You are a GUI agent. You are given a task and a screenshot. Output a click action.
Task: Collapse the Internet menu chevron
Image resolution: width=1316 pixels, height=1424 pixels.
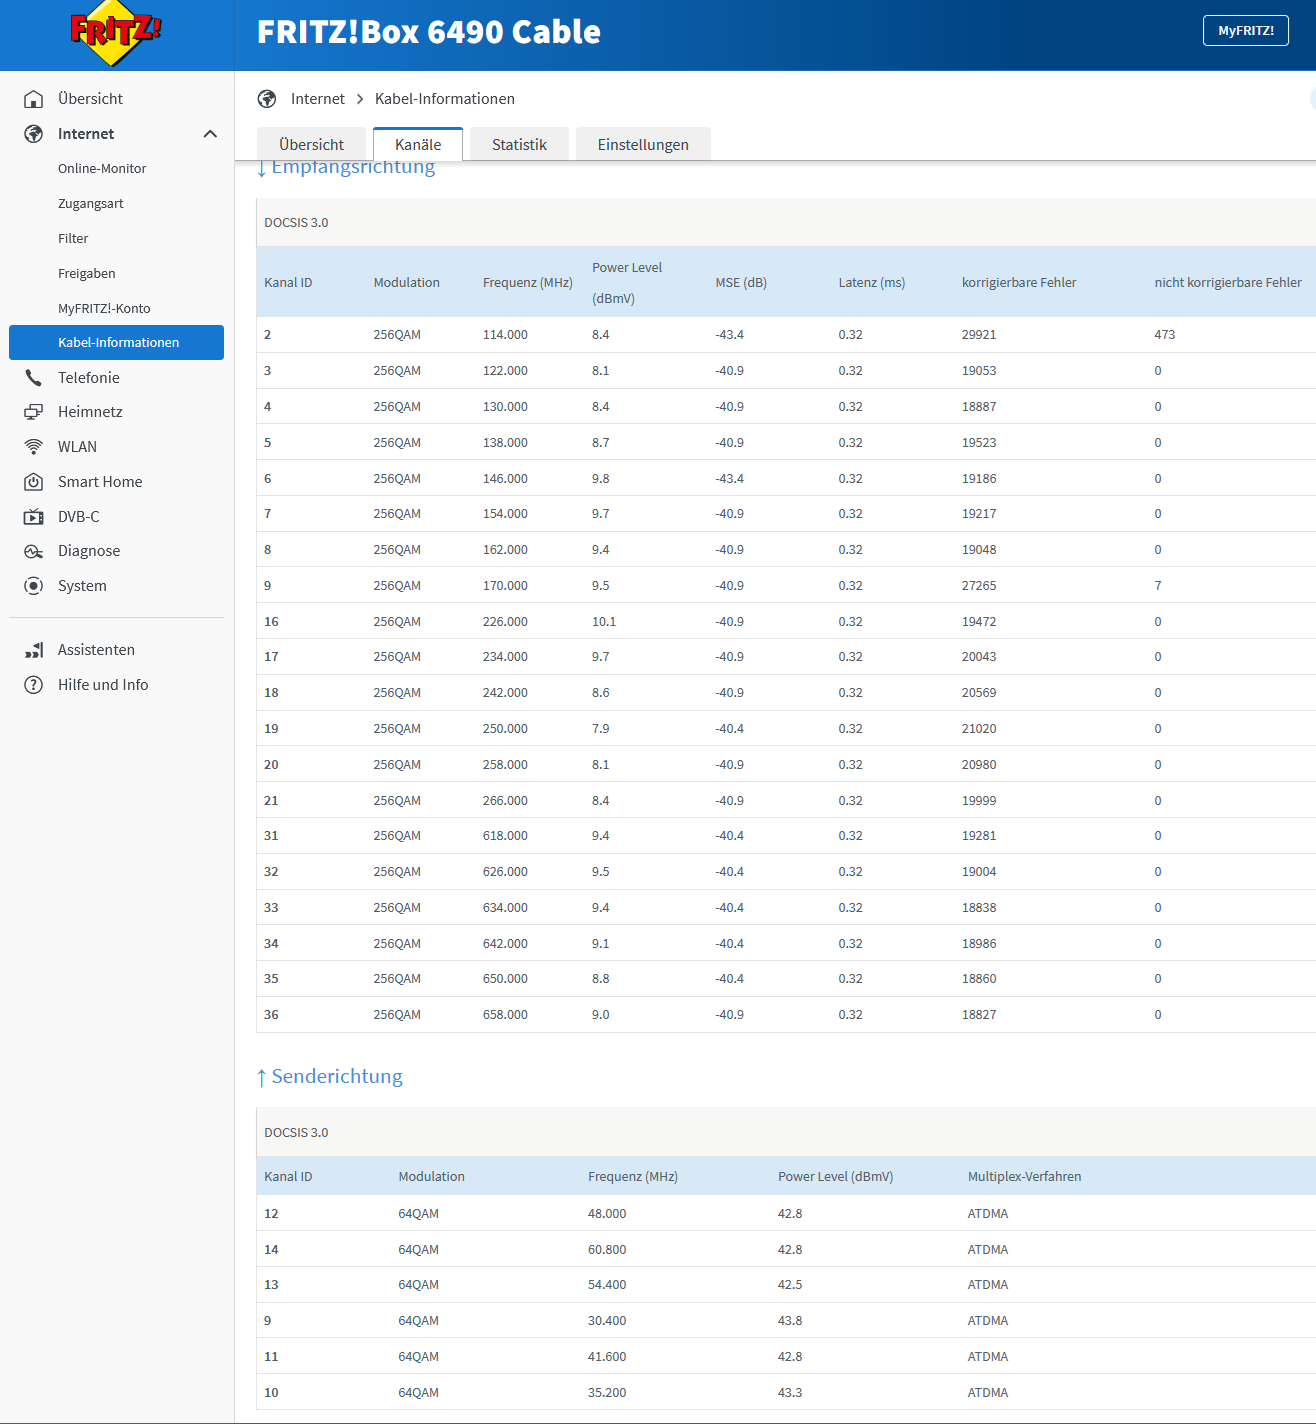(x=210, y=134)
